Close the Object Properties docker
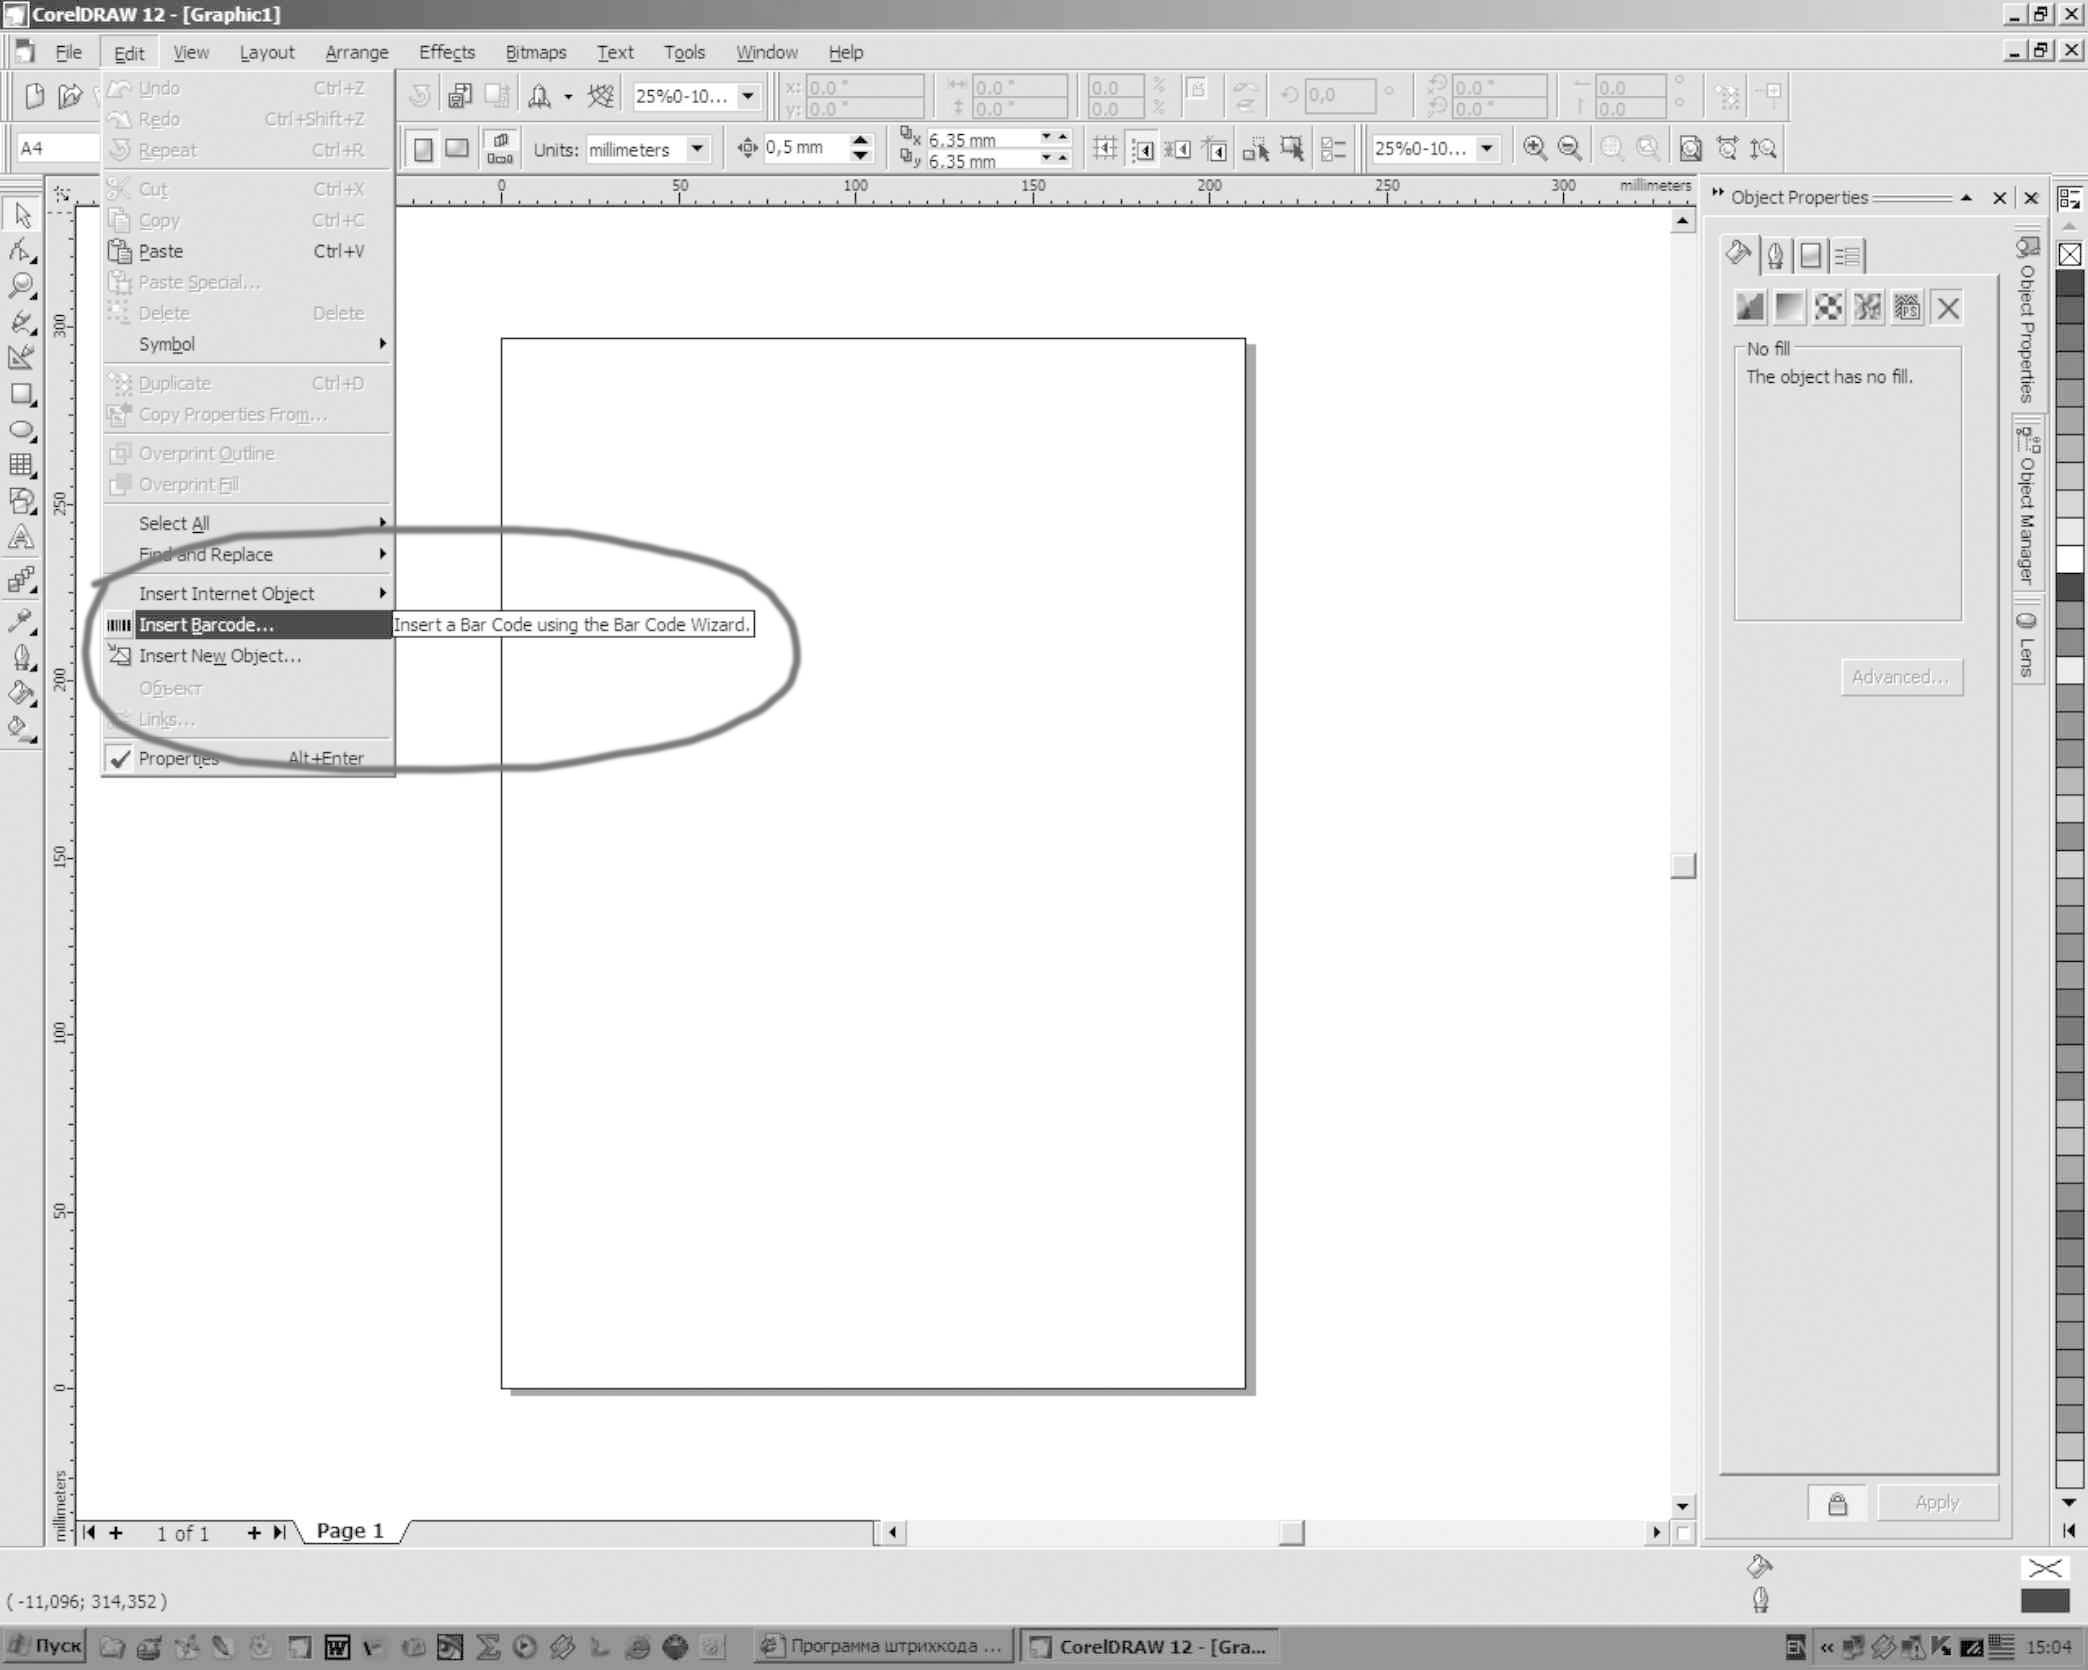 click(1999, 197)
